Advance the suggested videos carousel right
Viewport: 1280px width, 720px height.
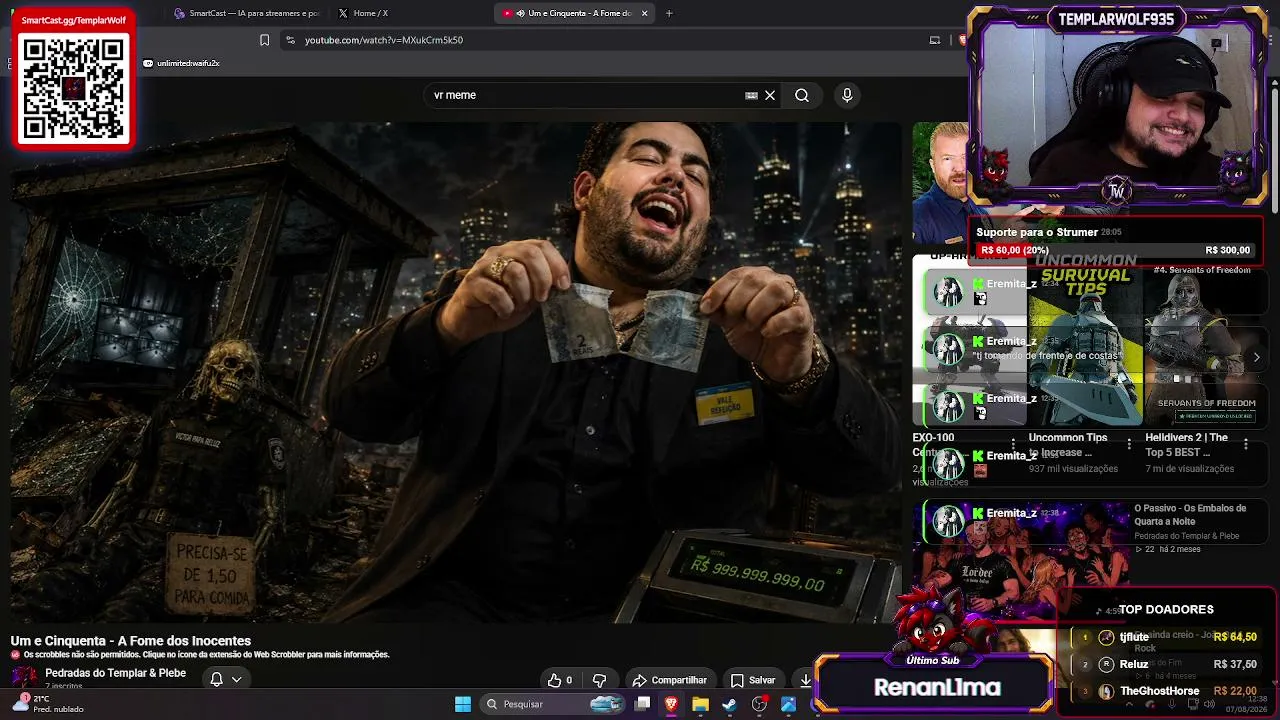1256,357
